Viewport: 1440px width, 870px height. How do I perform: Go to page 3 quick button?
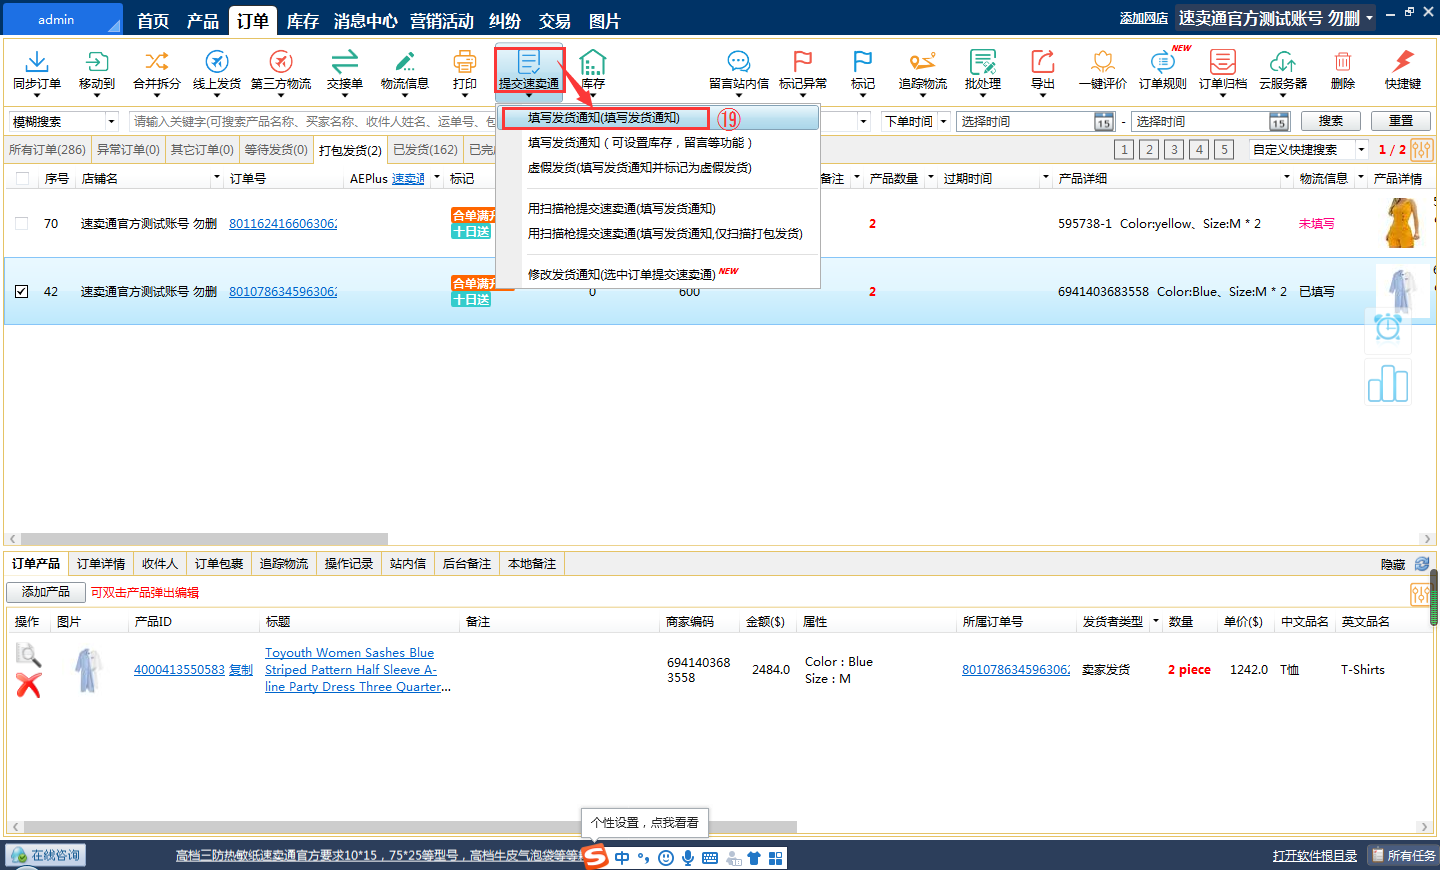1174,149
